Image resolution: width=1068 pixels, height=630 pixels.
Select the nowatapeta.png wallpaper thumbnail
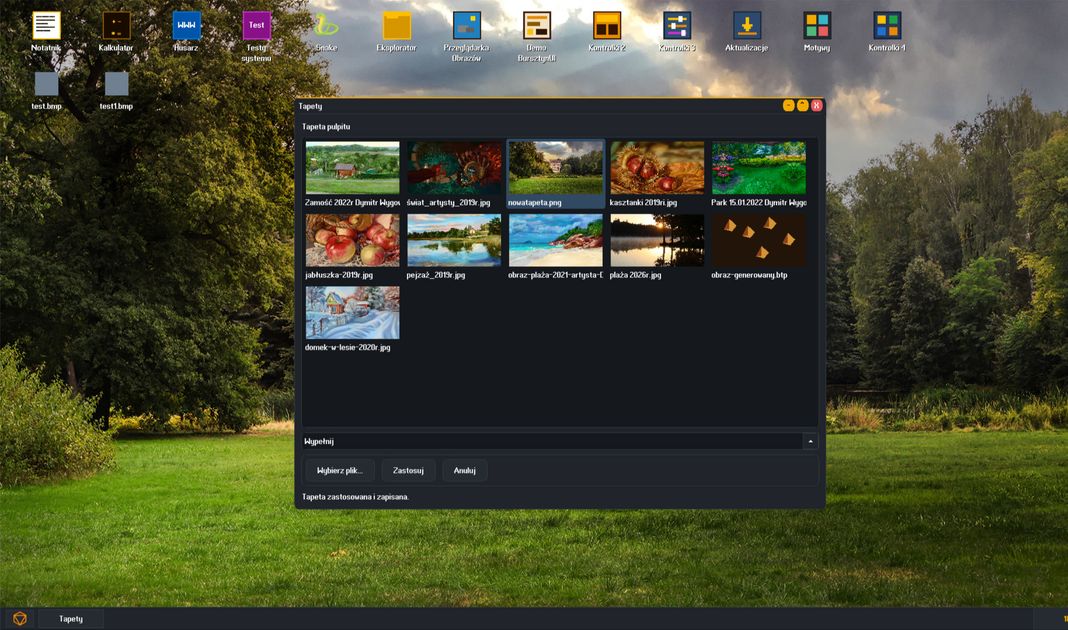click(x=555, y=174)
